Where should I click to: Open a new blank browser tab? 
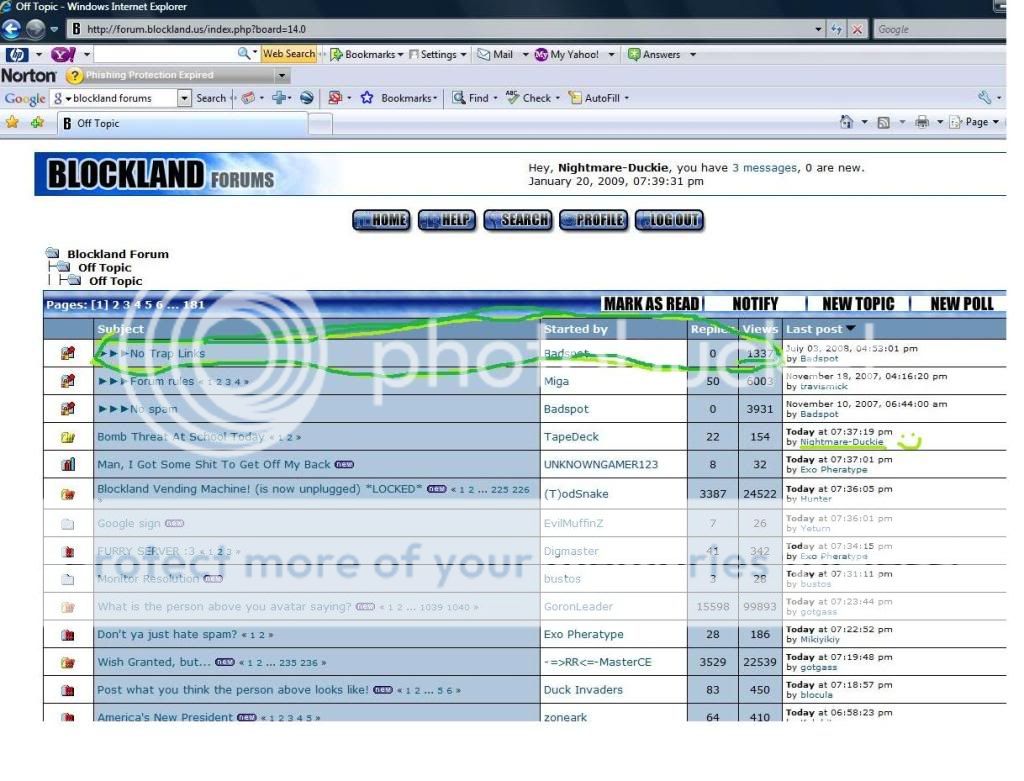(x=320, y=123)
